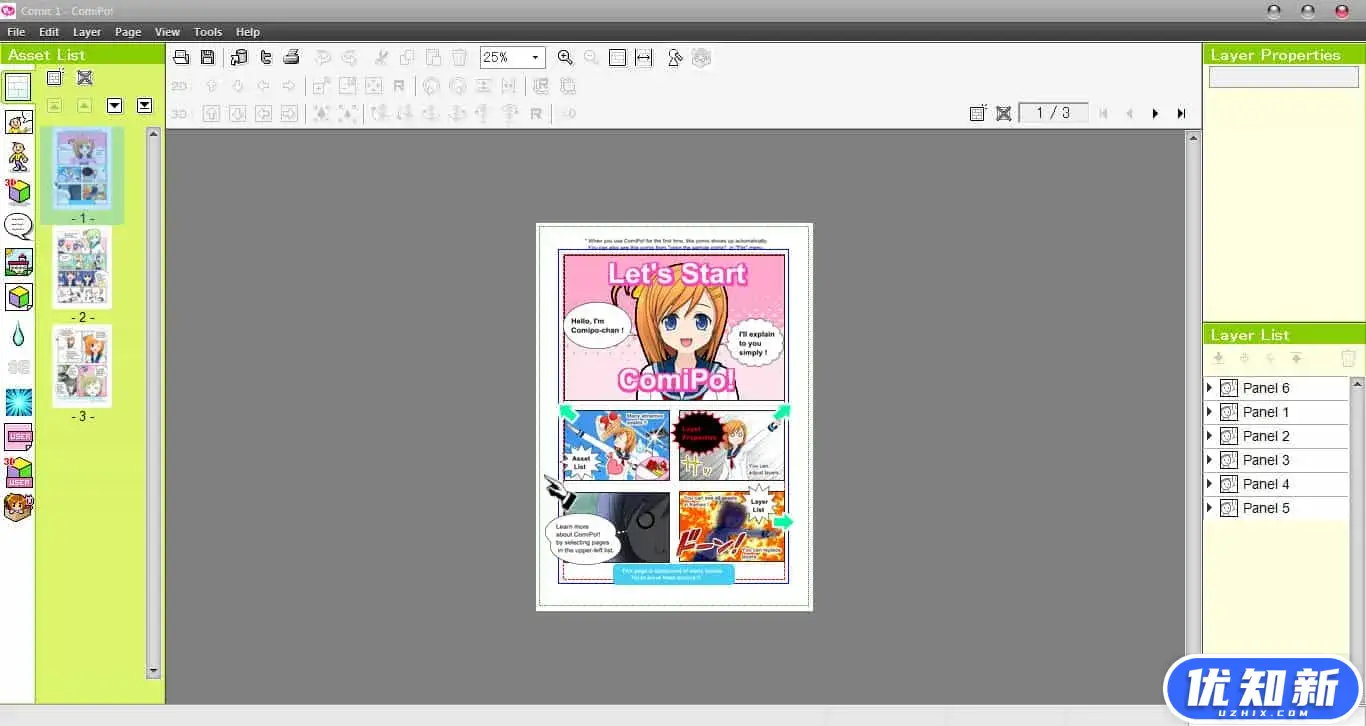
Task: Jump to the last page button
Action: 1181,114
